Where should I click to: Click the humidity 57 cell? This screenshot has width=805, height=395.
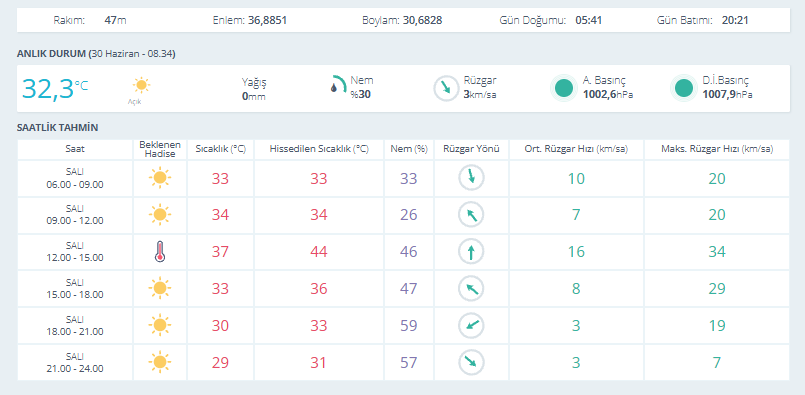tap(409, 362)
